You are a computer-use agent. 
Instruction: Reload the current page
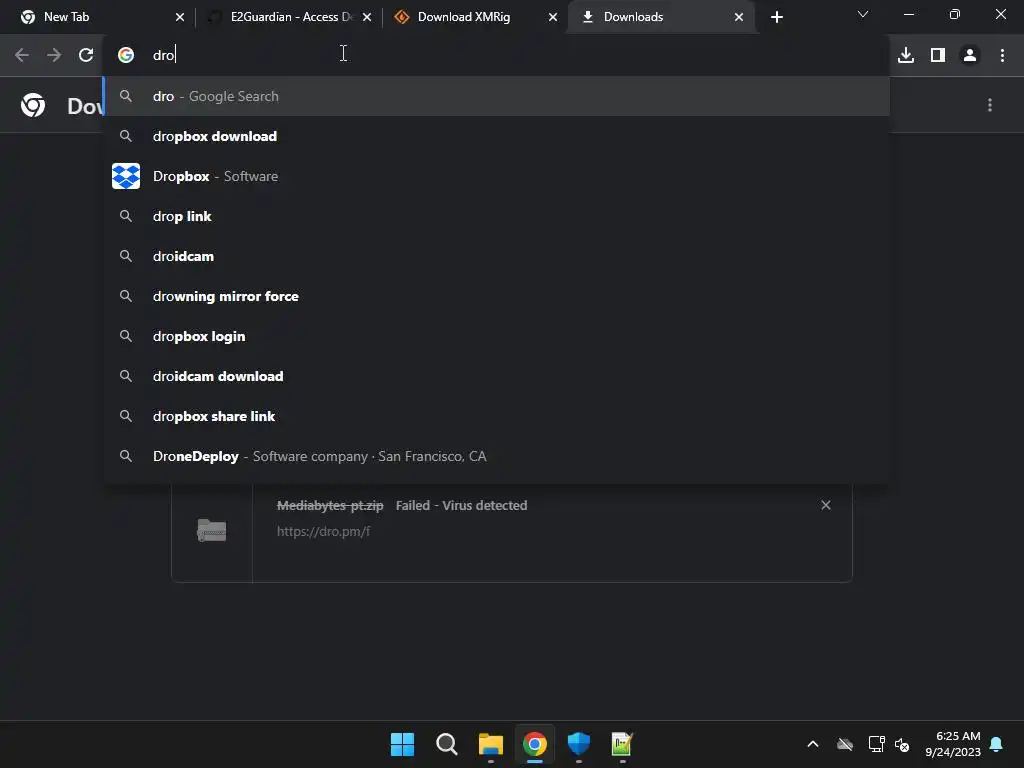tap(86, 55)
